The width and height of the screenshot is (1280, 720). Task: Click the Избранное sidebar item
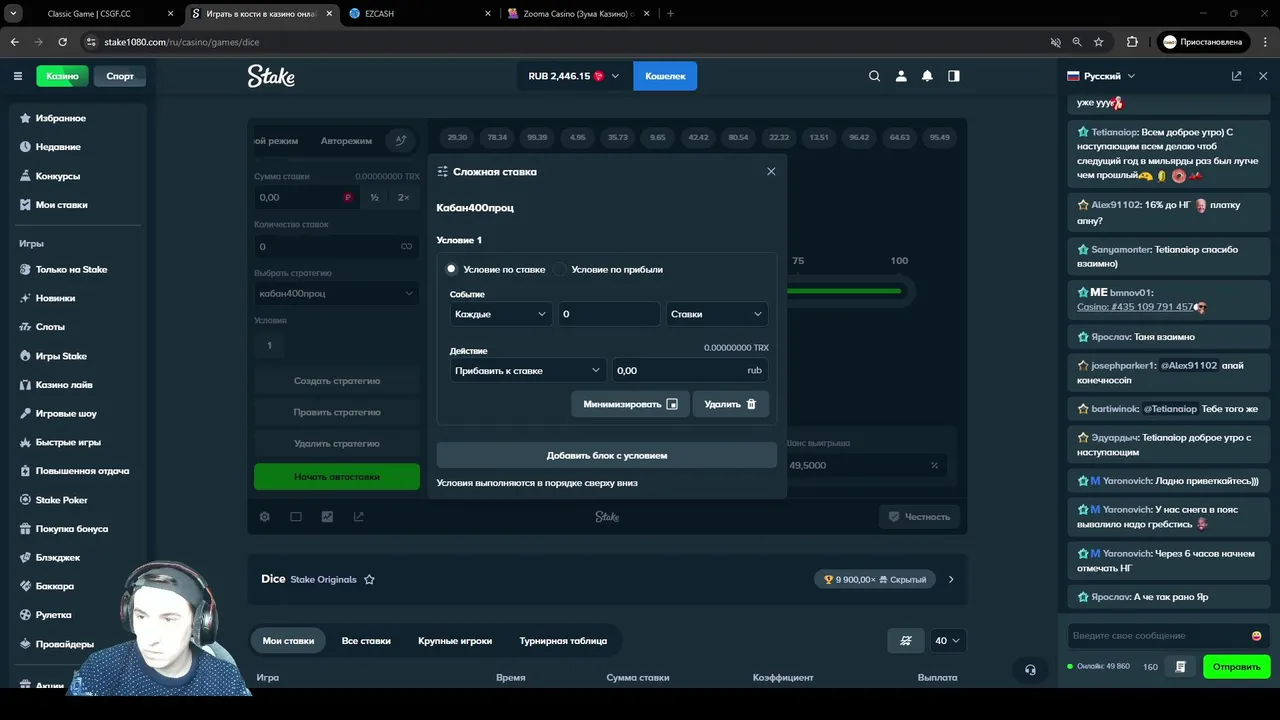(x=61, y=118)
